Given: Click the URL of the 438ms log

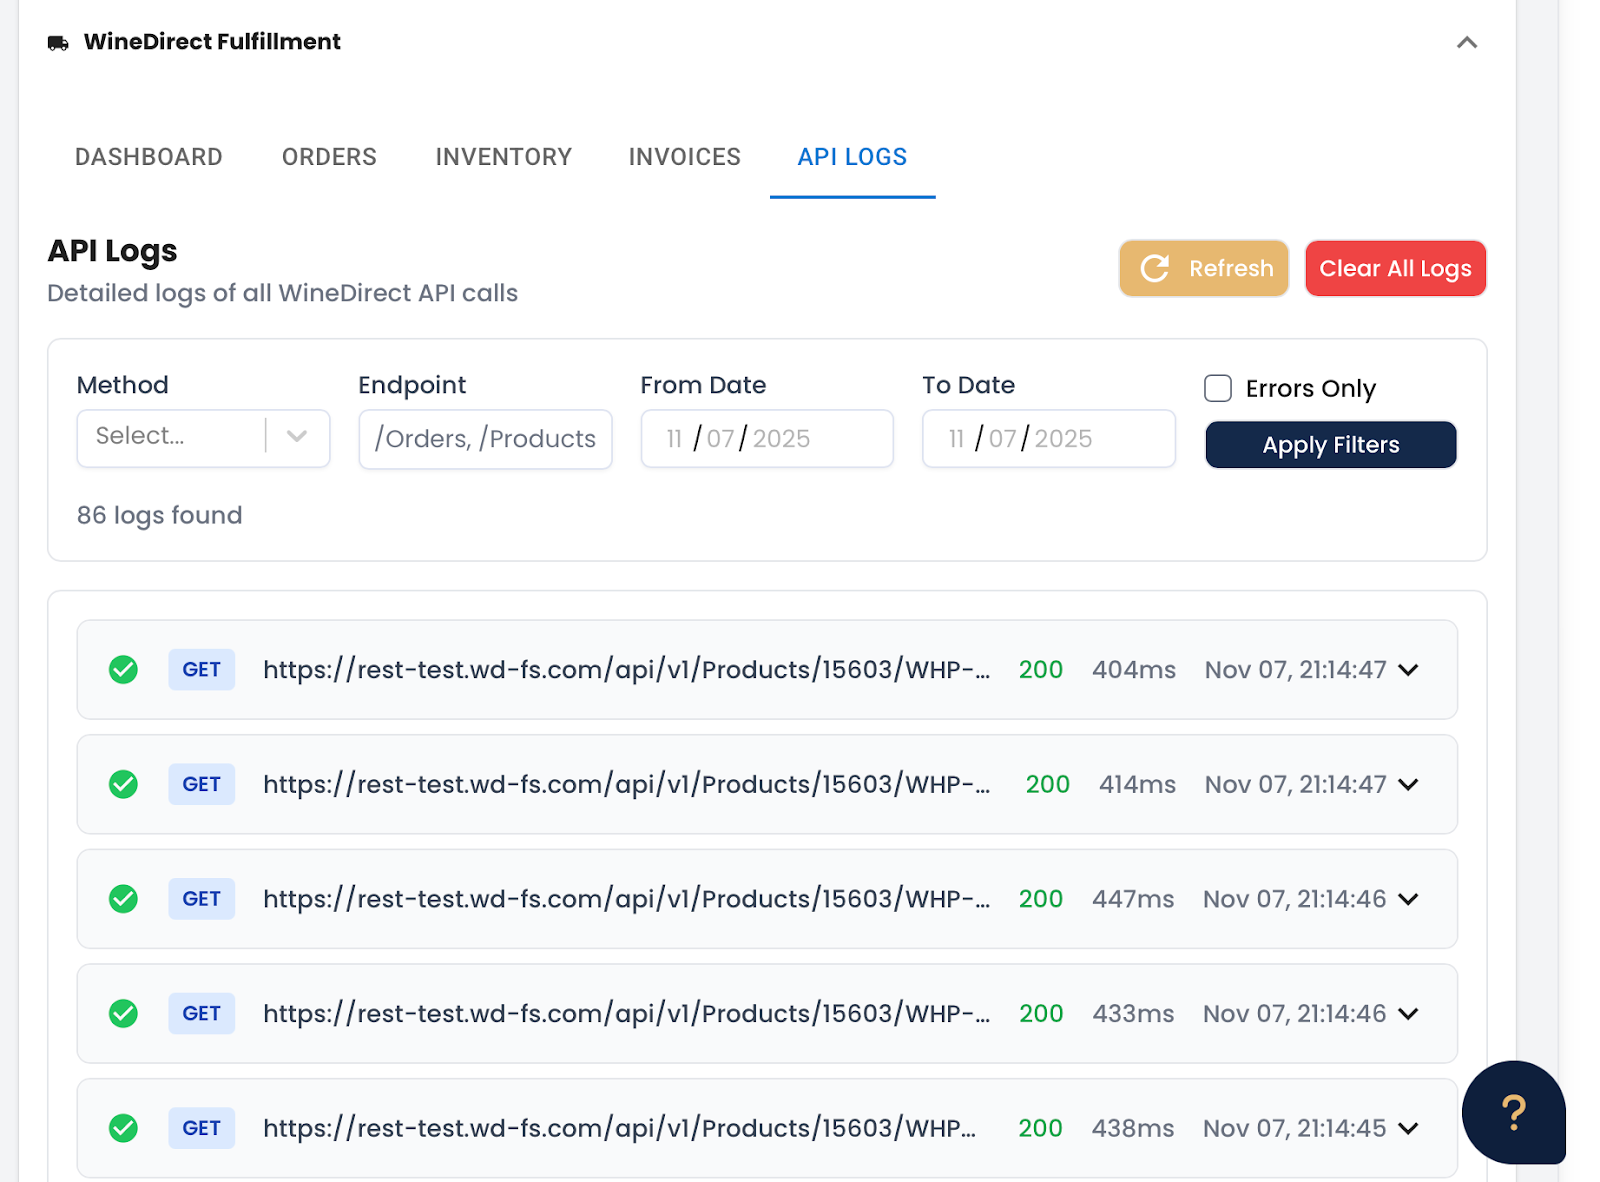Looking at the screenshot, I should pyautogui.click(x=620, y=1128).
